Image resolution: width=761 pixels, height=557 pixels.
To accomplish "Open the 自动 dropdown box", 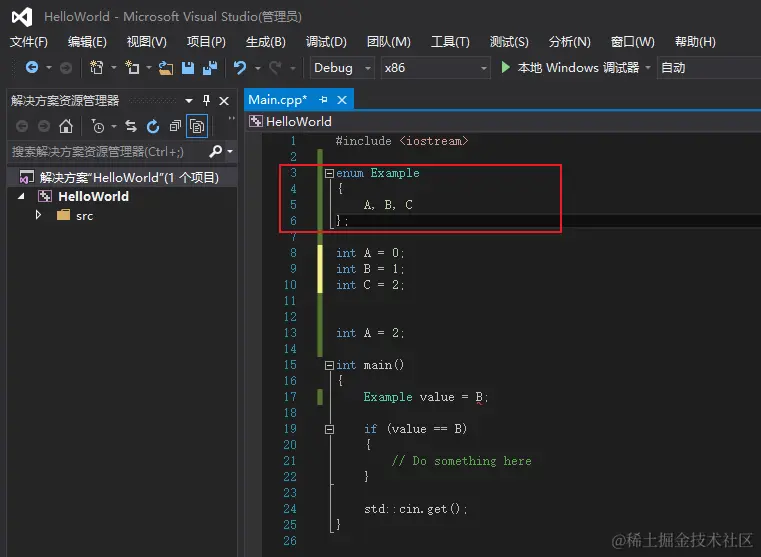I will [x=709, y=68].
